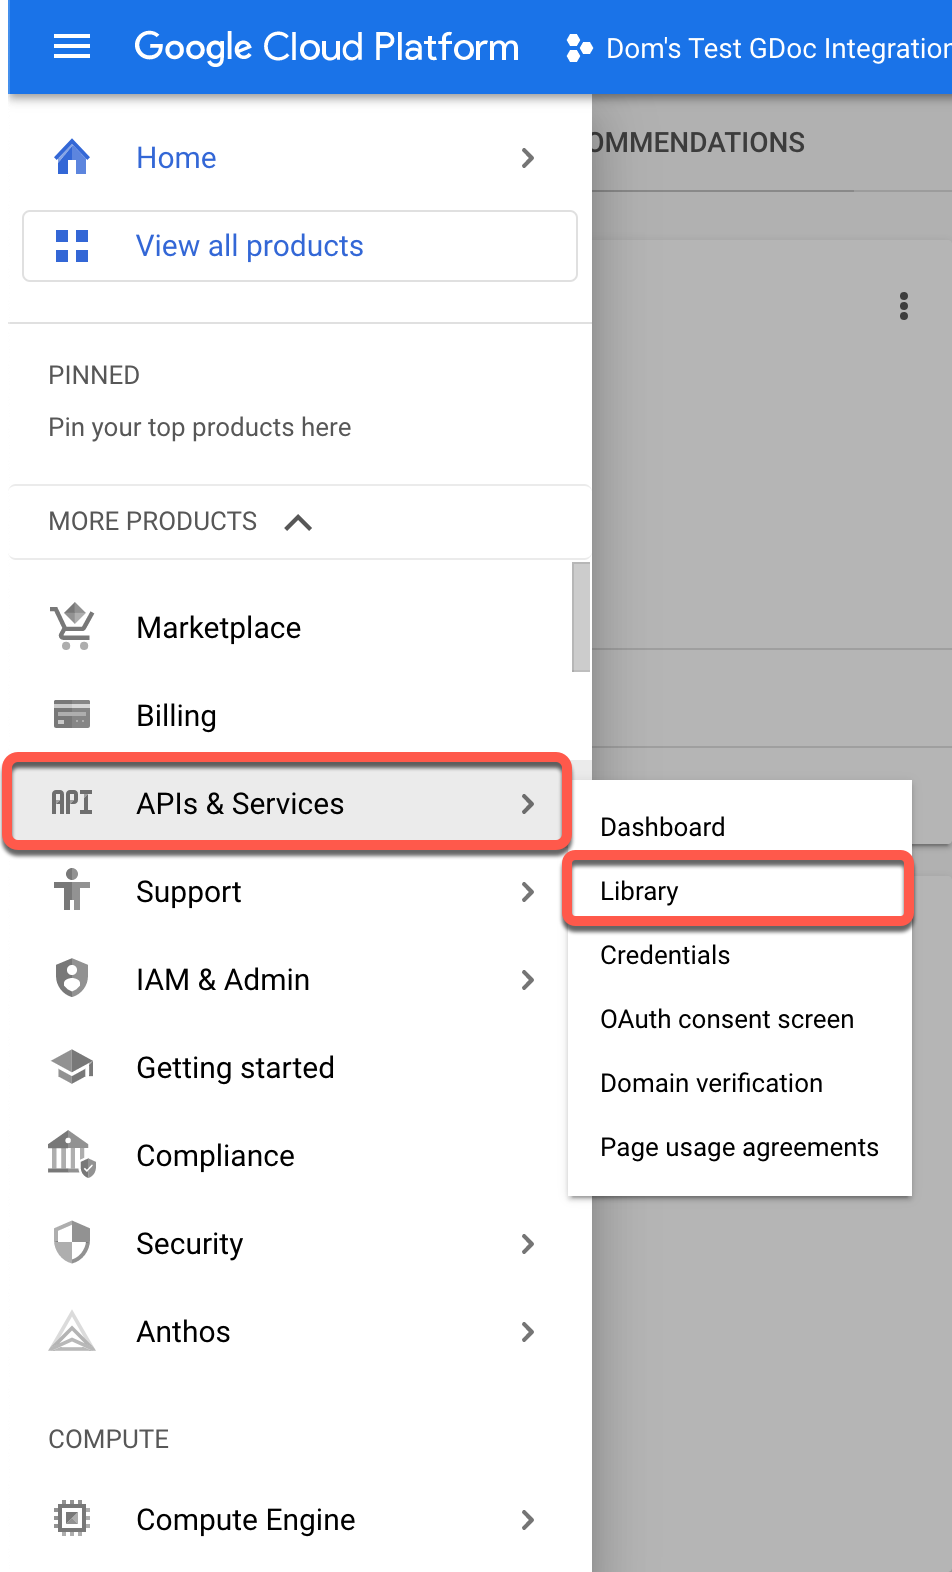The width and height of the screenshot is (952, 1572).
Task: Click the Compliance building icon
Action: (72, 1154)
